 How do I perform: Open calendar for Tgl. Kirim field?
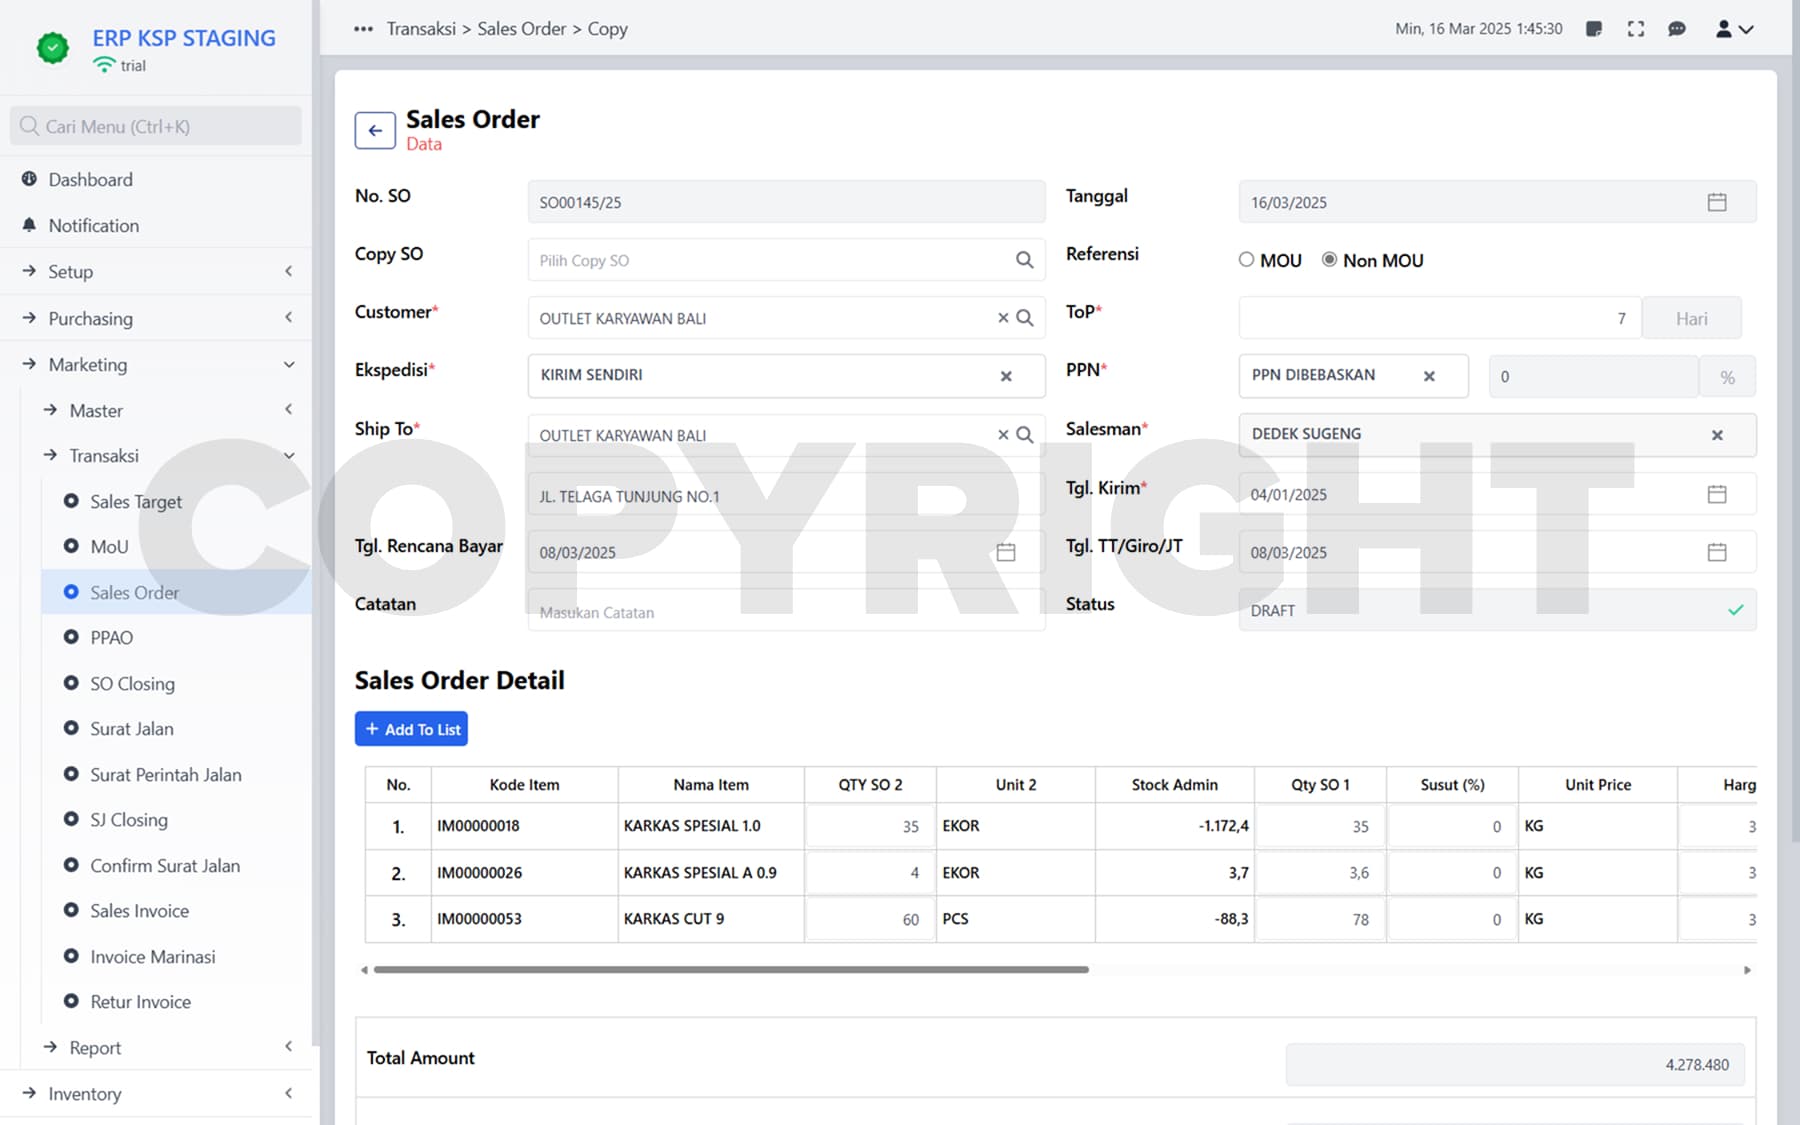pos(1716,494)
